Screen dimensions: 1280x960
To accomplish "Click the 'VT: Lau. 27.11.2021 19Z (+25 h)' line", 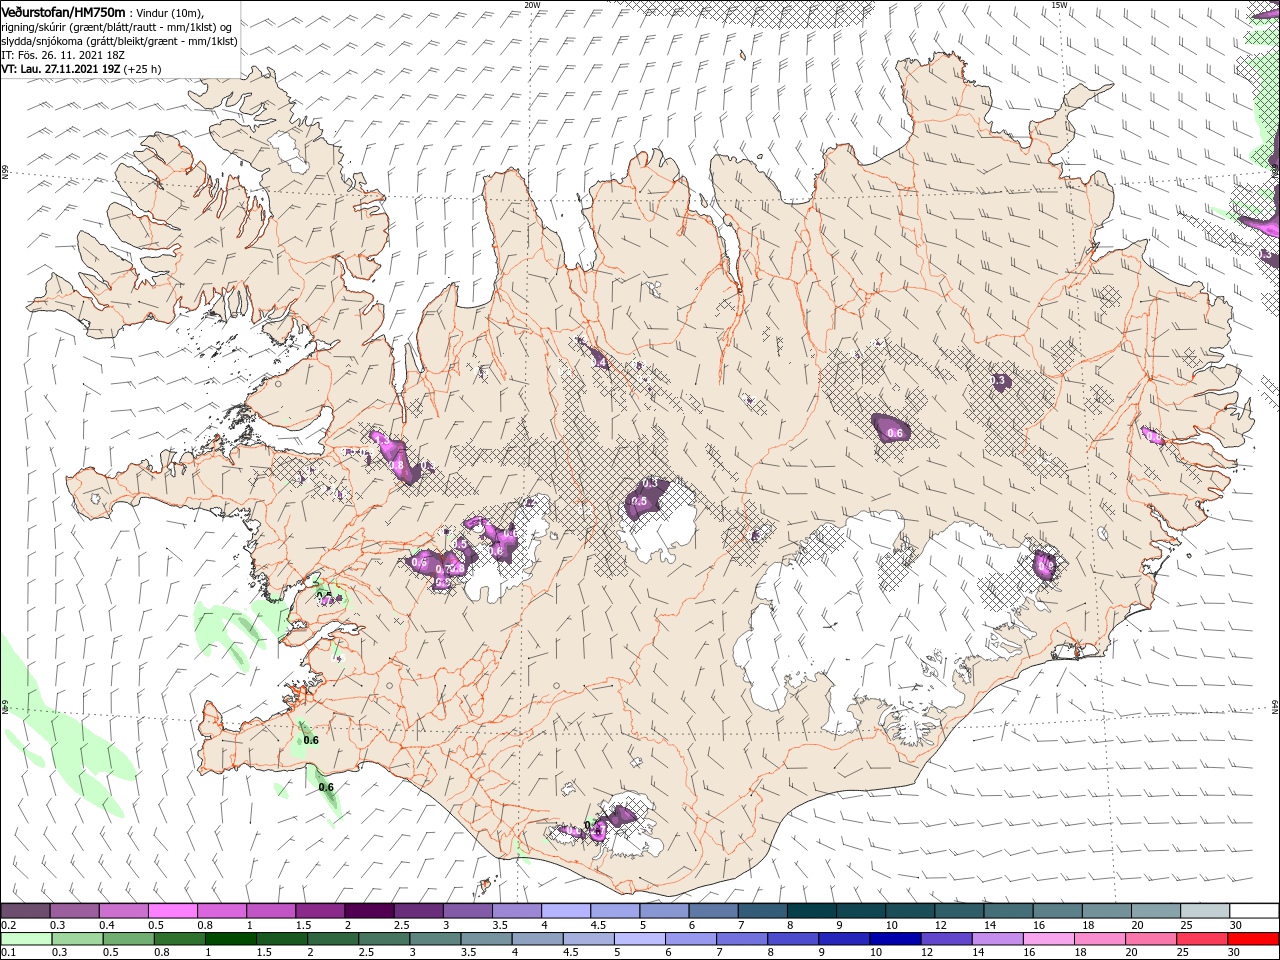I will pos(81,69).
